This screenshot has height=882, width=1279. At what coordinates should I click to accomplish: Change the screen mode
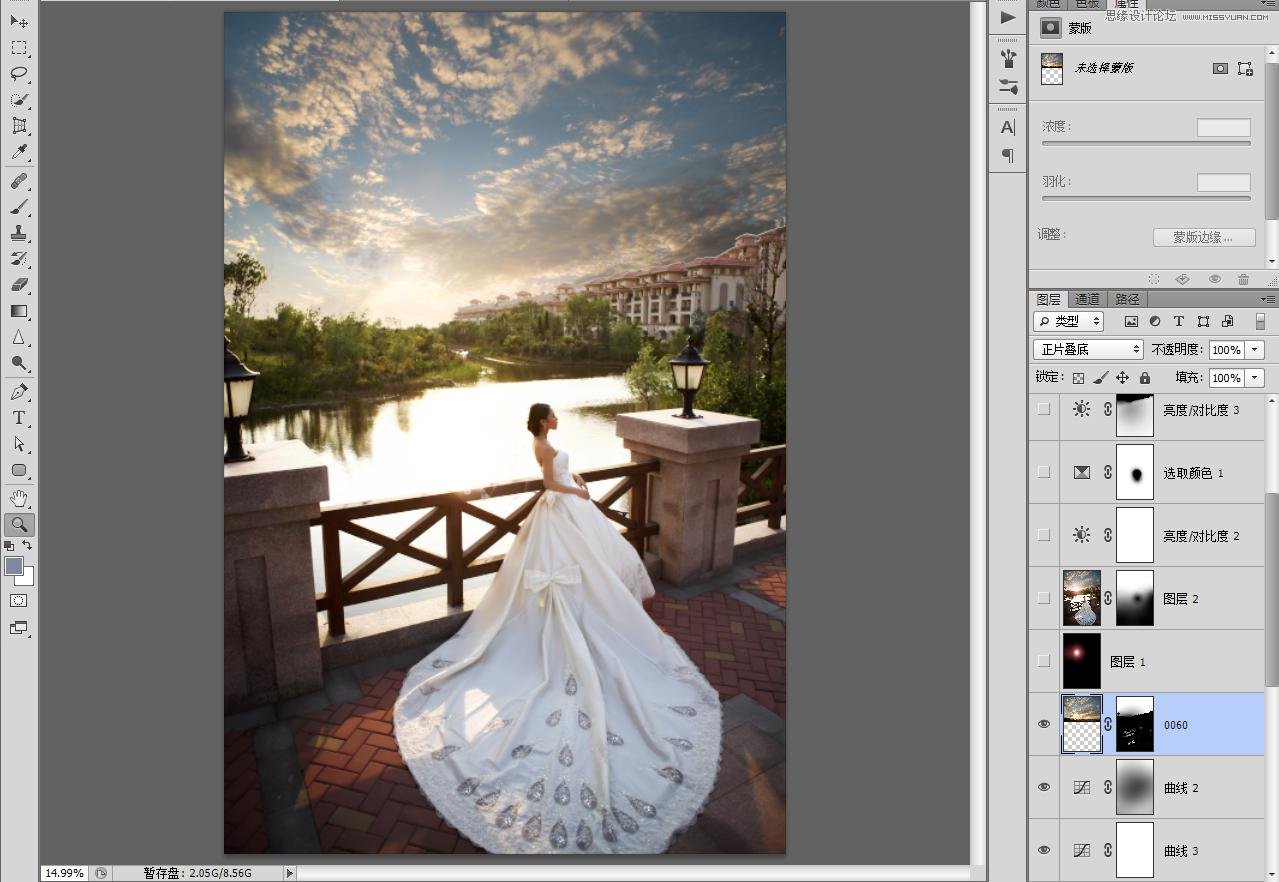[x=19, y=628]
